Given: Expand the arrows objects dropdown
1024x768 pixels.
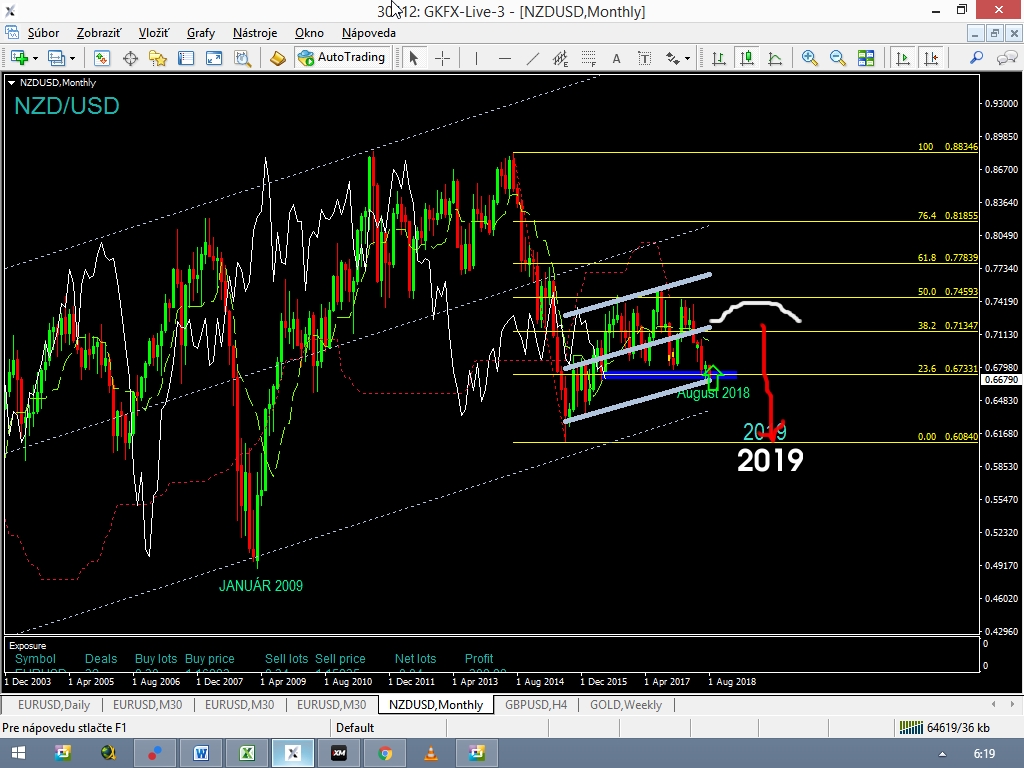Looking at the screenshot, I should coord(687,59).
